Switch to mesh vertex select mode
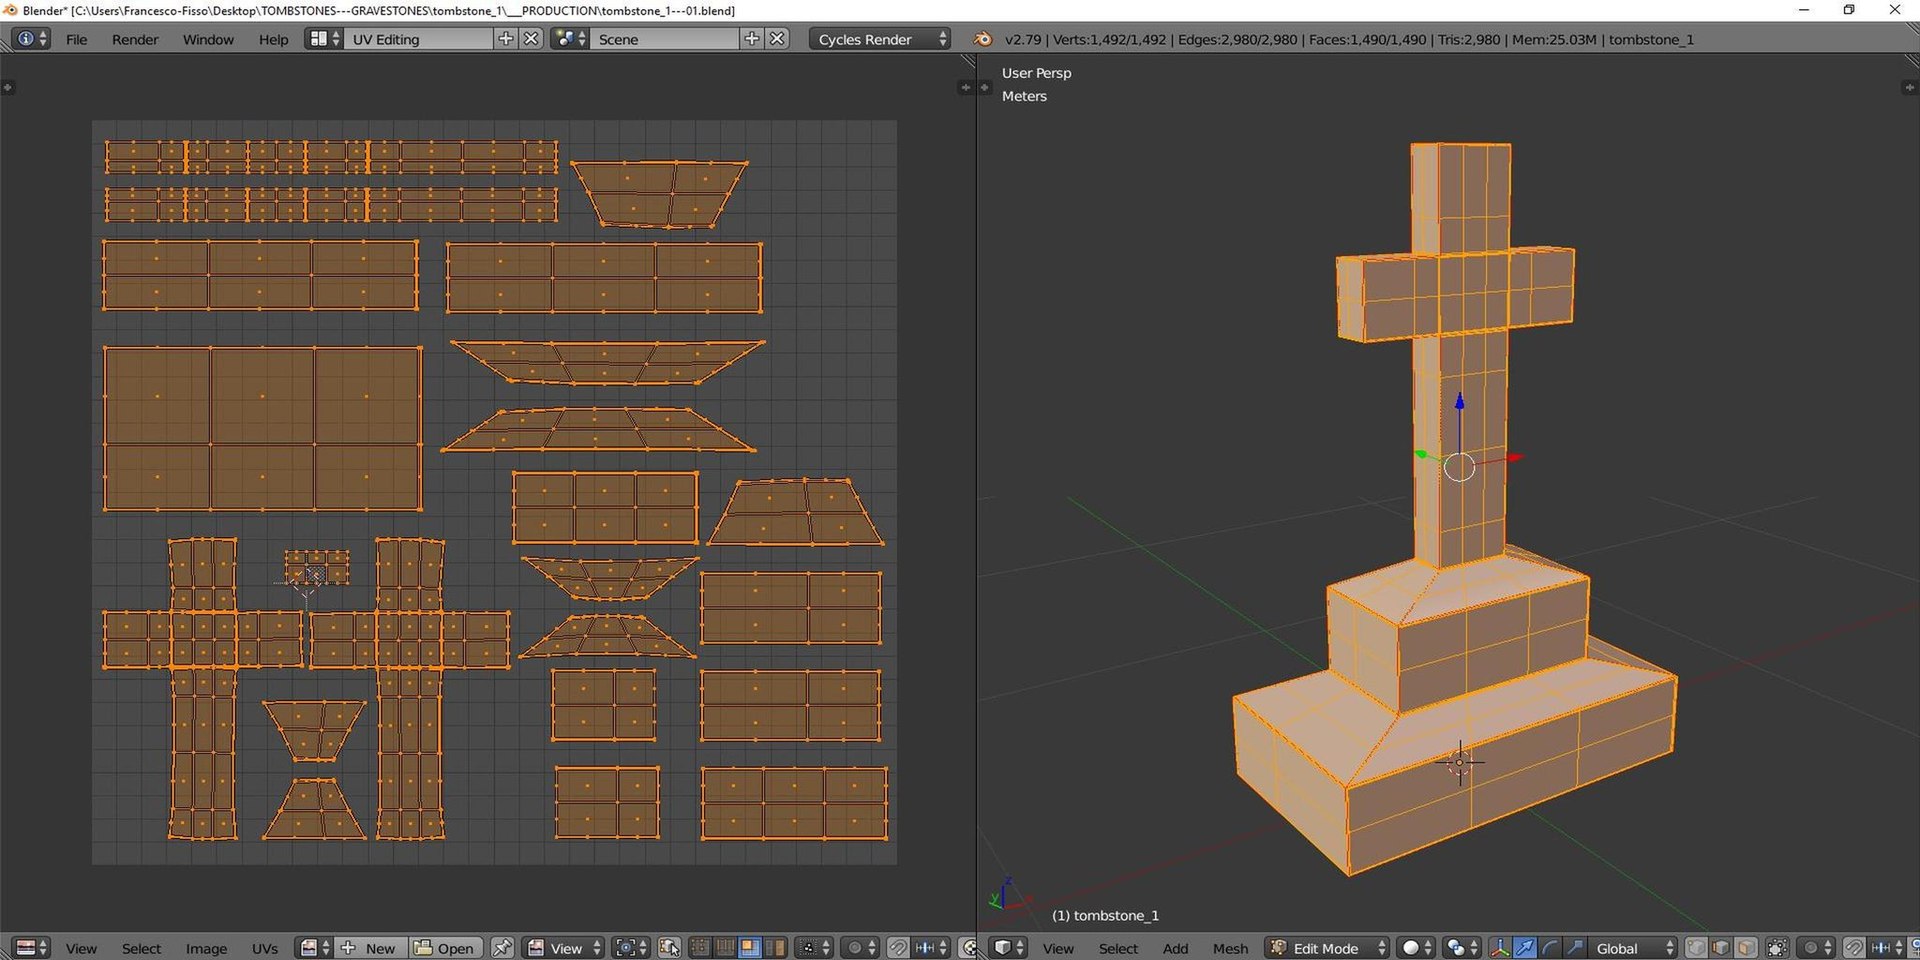 [x=1696, y=947]
